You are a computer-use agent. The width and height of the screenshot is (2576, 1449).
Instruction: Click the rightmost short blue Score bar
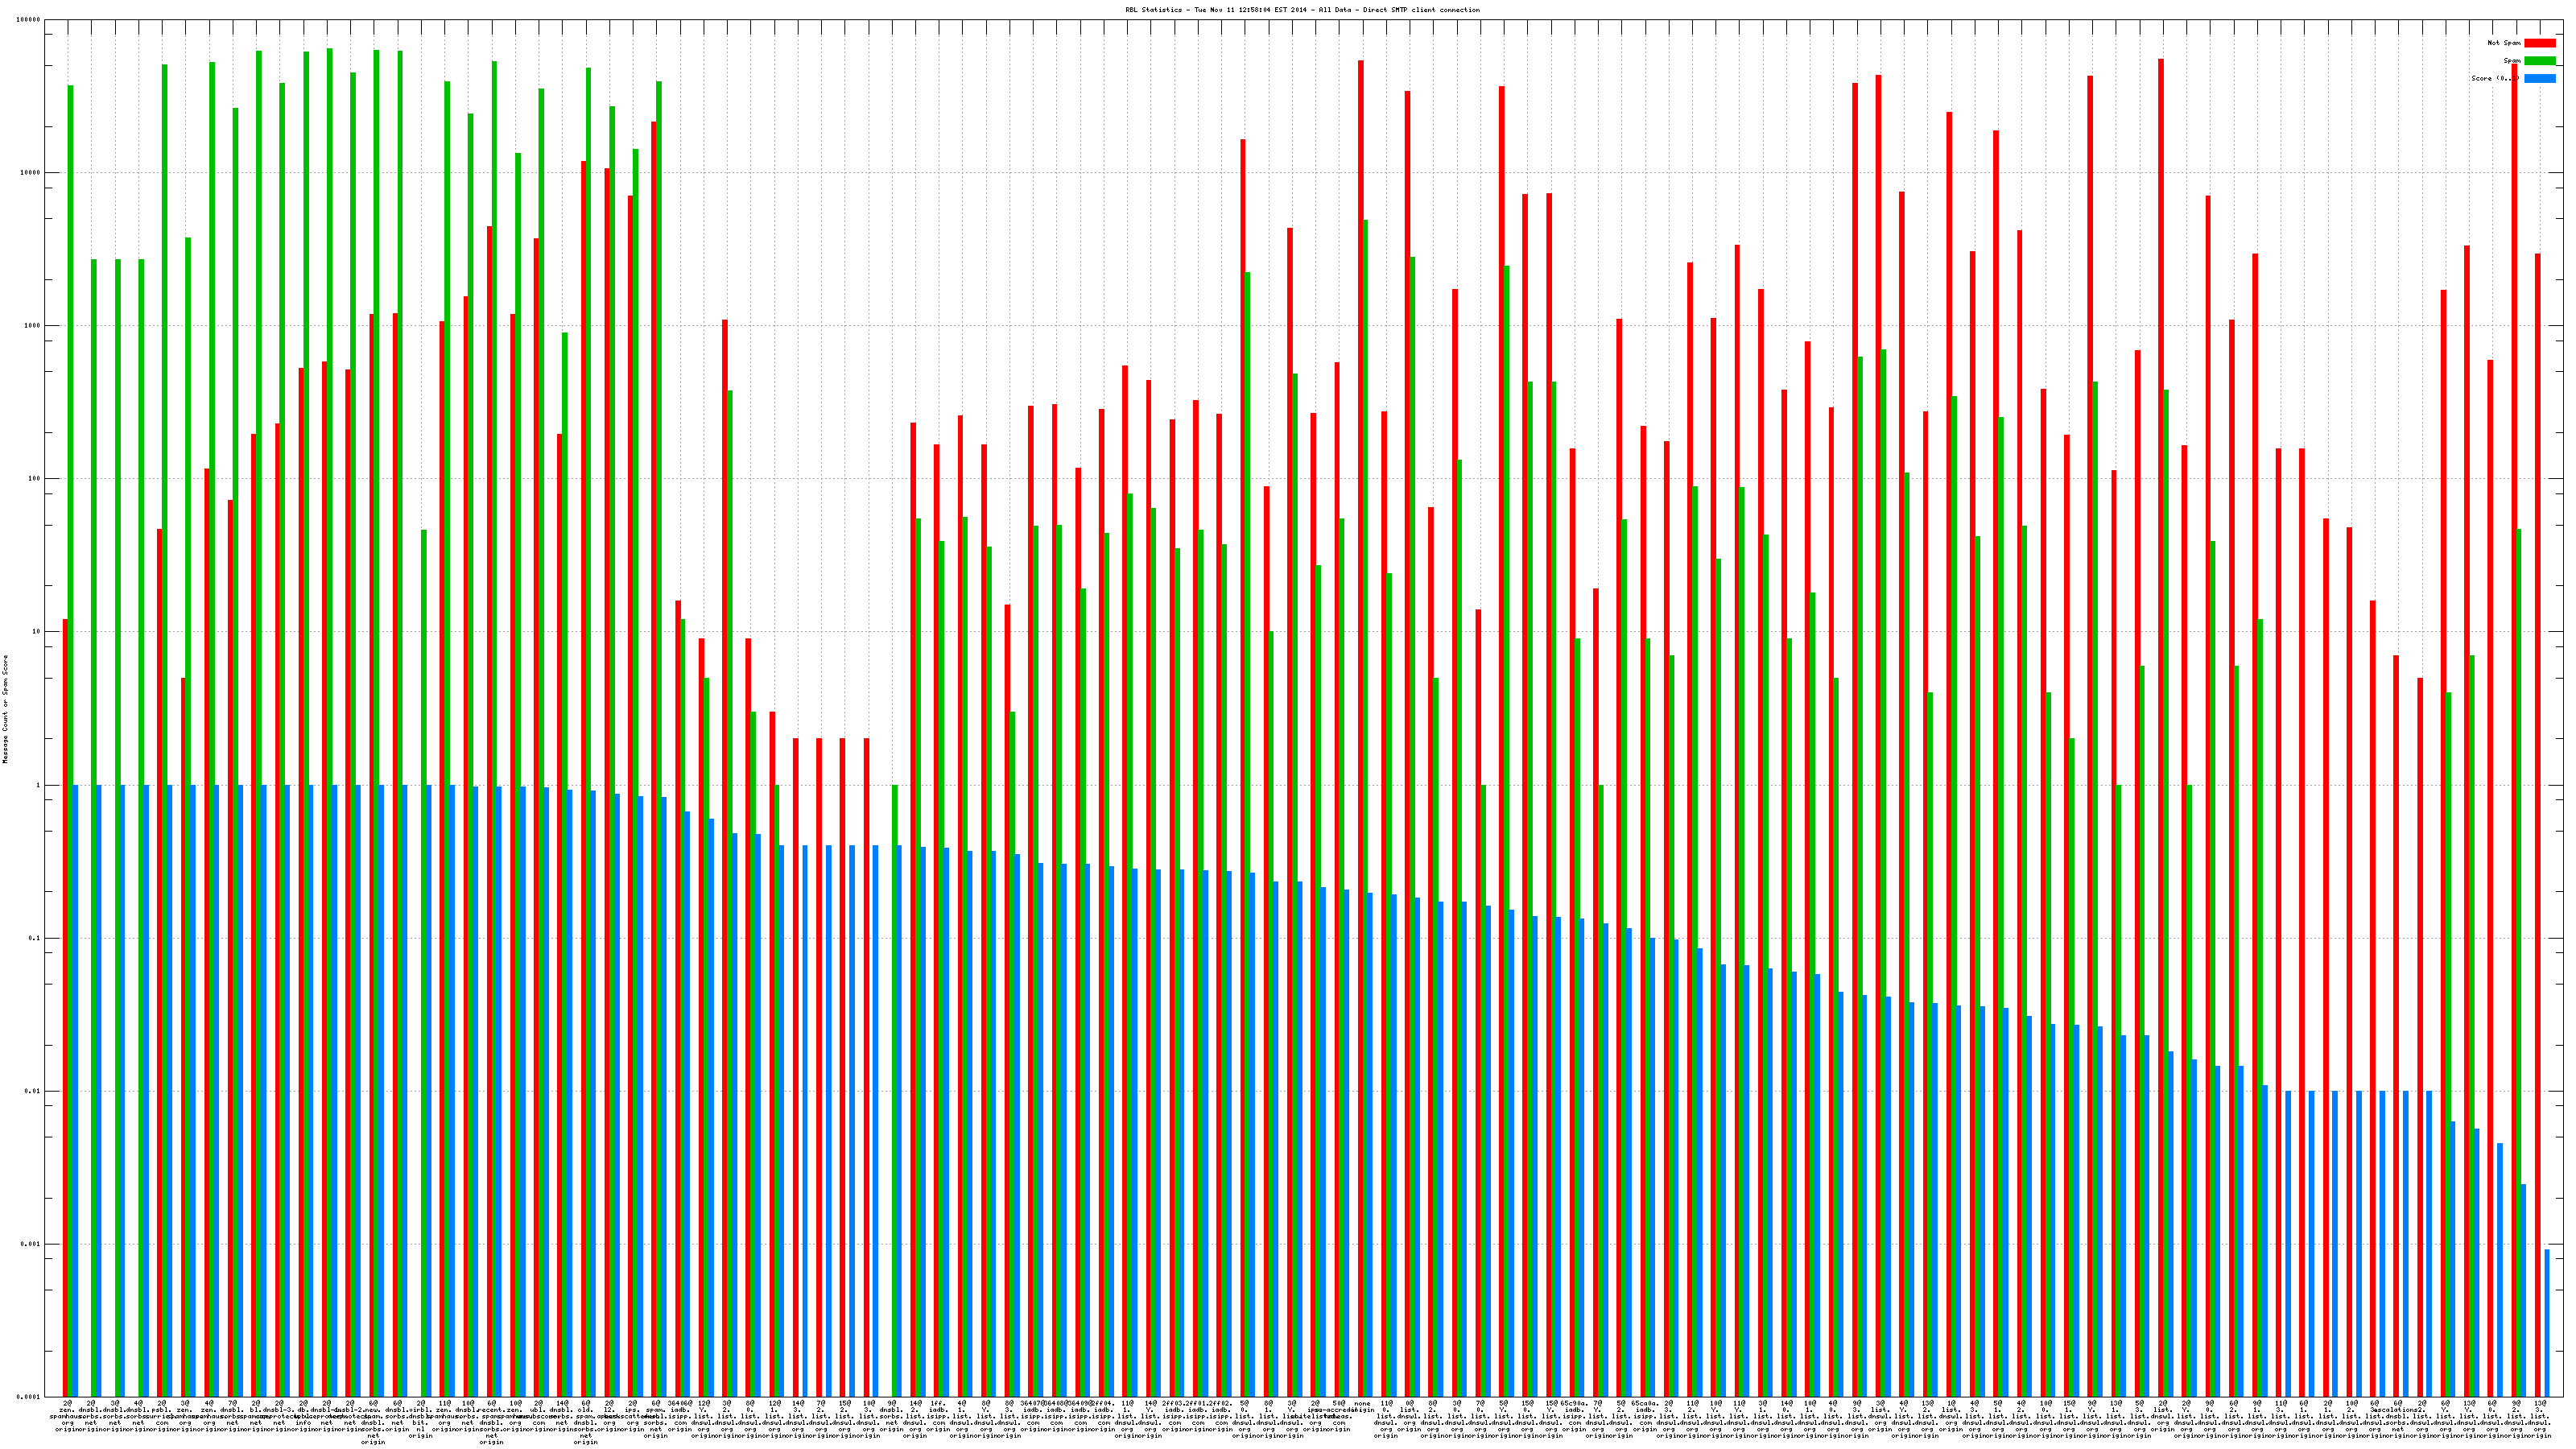[x=2547, y=1322]
